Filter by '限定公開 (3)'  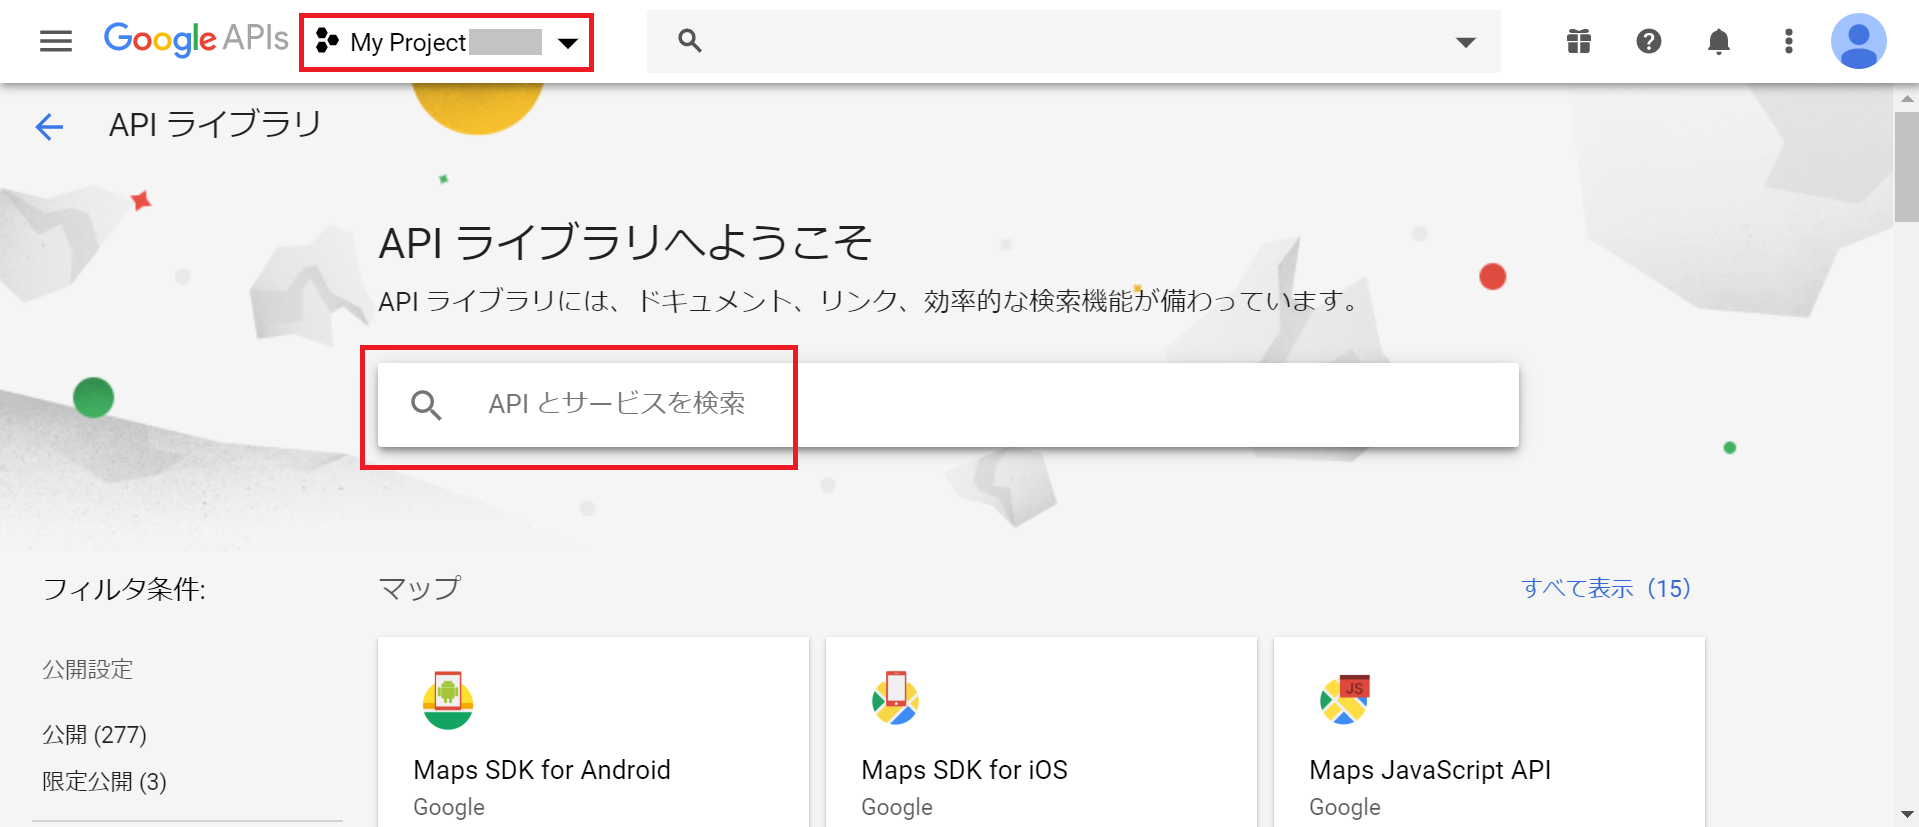pyautogui.click(x=104, y=781)
